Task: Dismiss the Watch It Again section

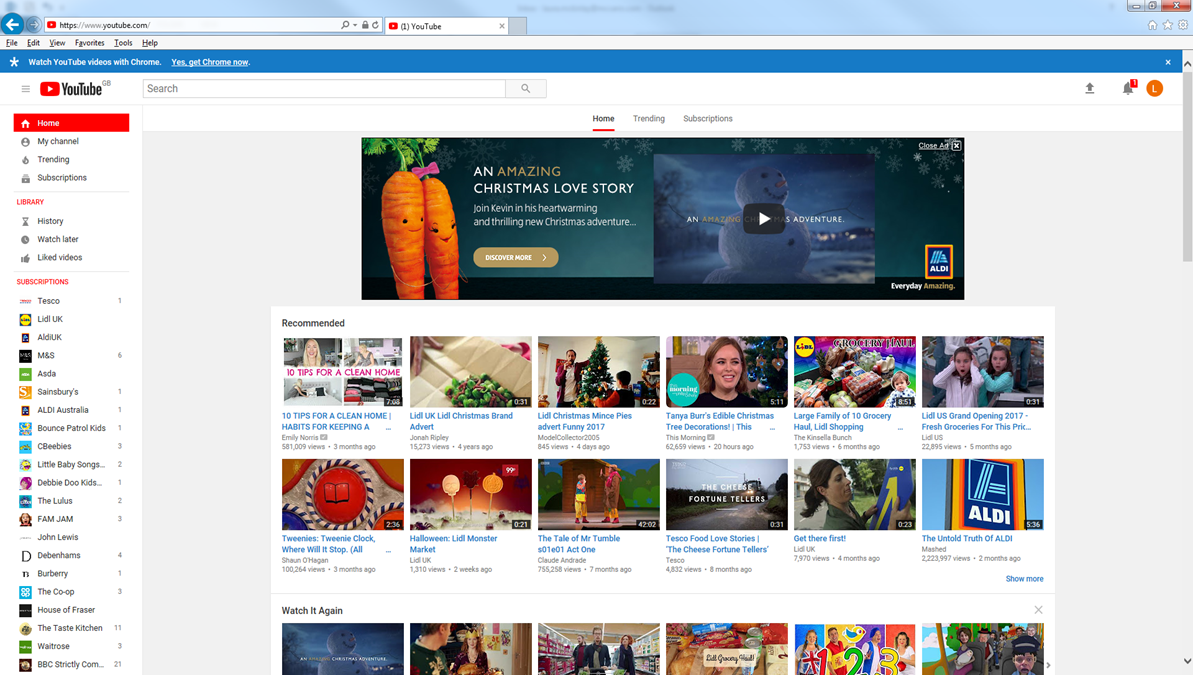Action: click(1039, 610)
